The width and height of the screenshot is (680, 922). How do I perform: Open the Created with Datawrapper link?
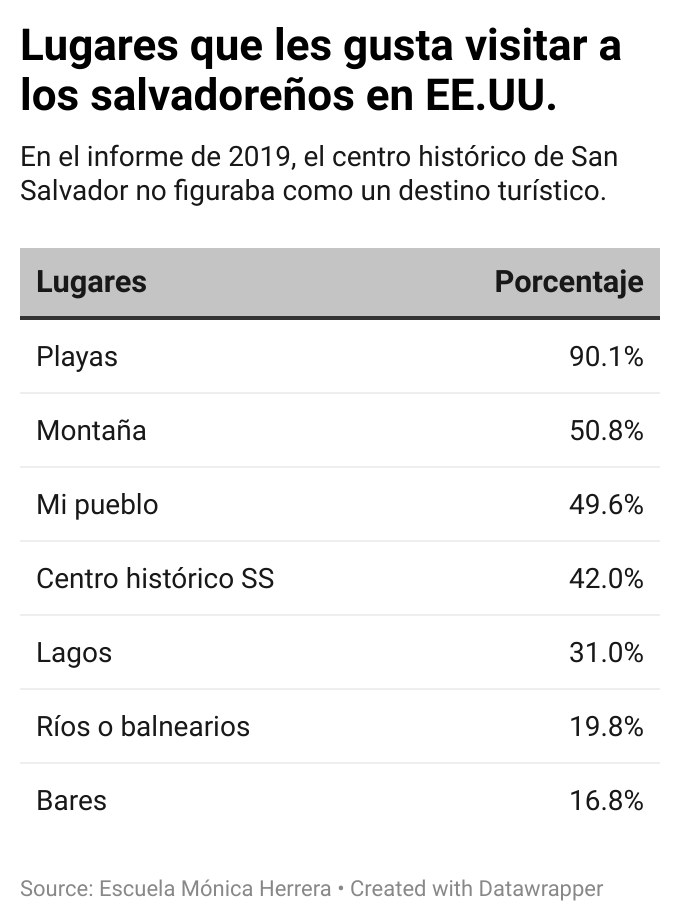tap(477, 889)
